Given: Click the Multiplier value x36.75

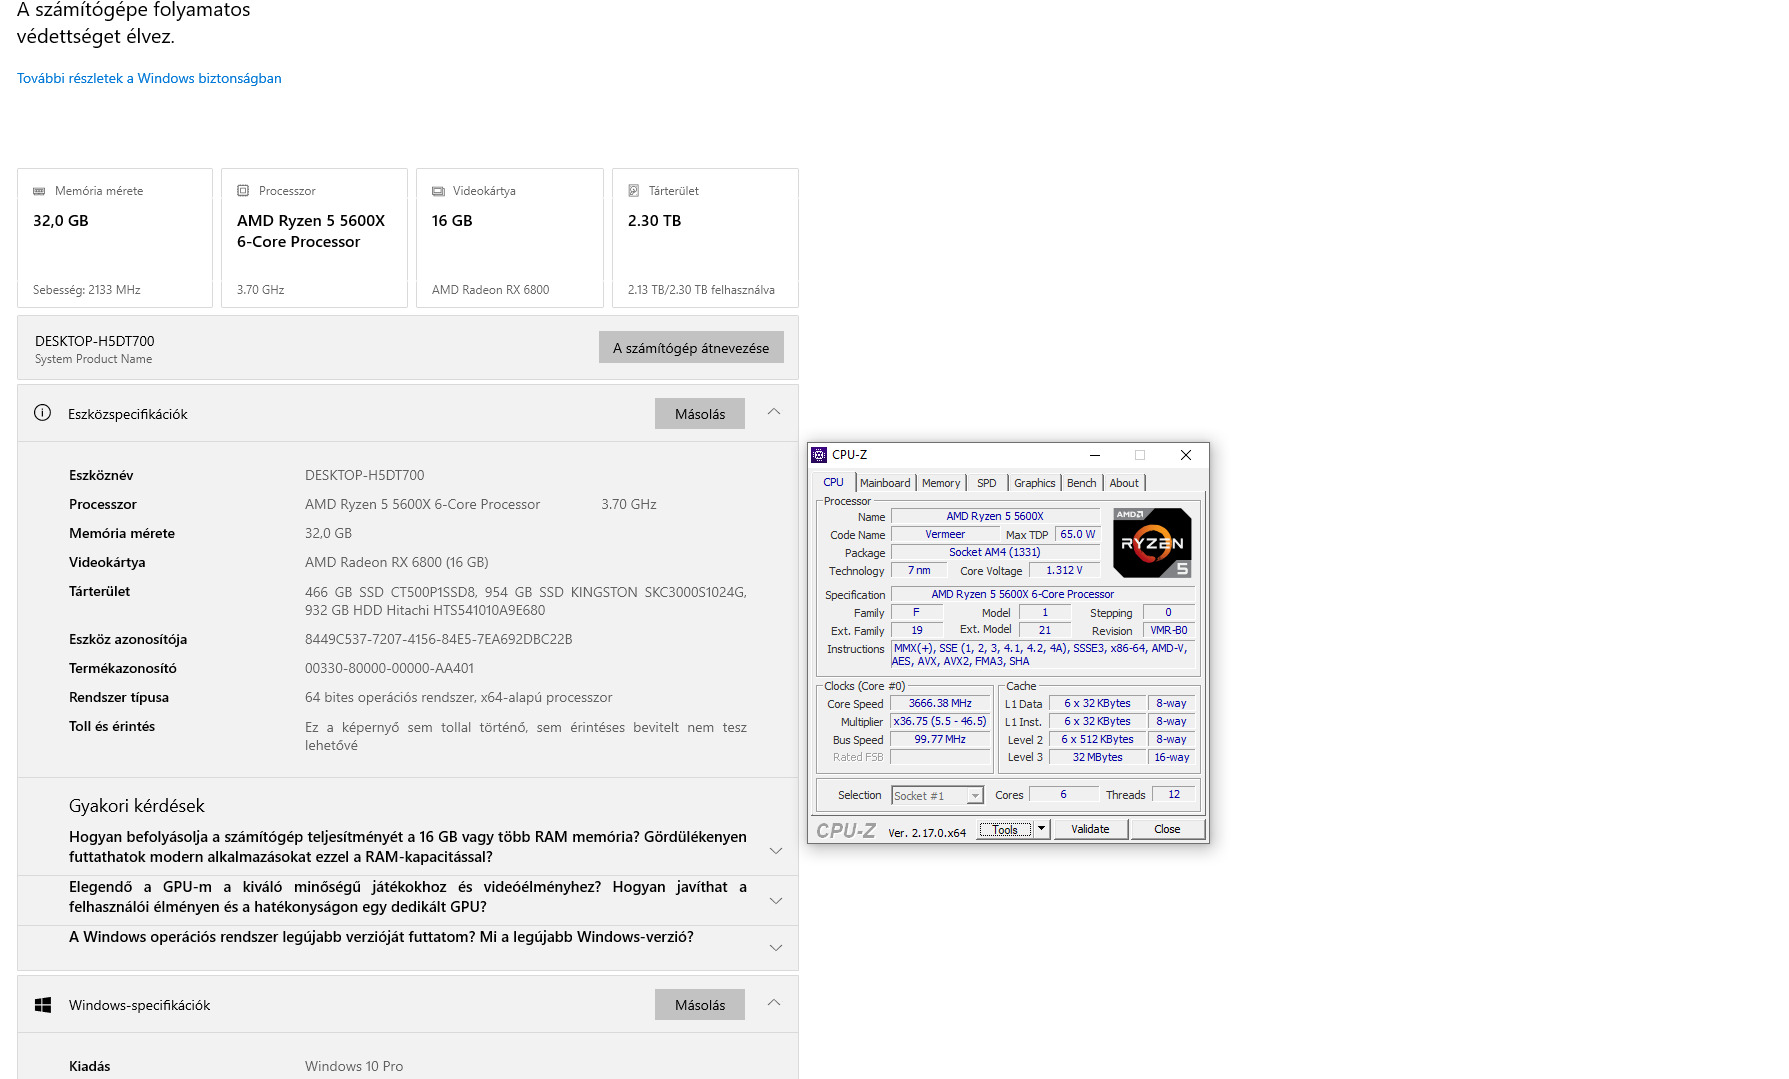Looking at the screenshot, I should [940, 721].
